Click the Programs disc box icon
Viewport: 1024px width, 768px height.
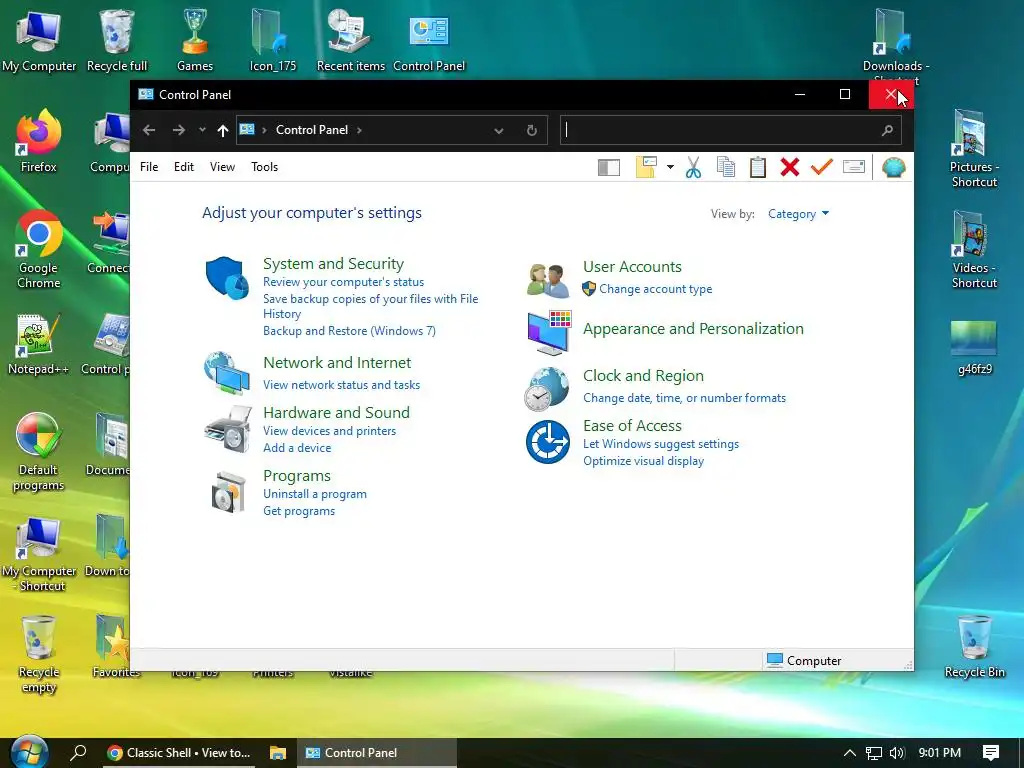(228, 492)
